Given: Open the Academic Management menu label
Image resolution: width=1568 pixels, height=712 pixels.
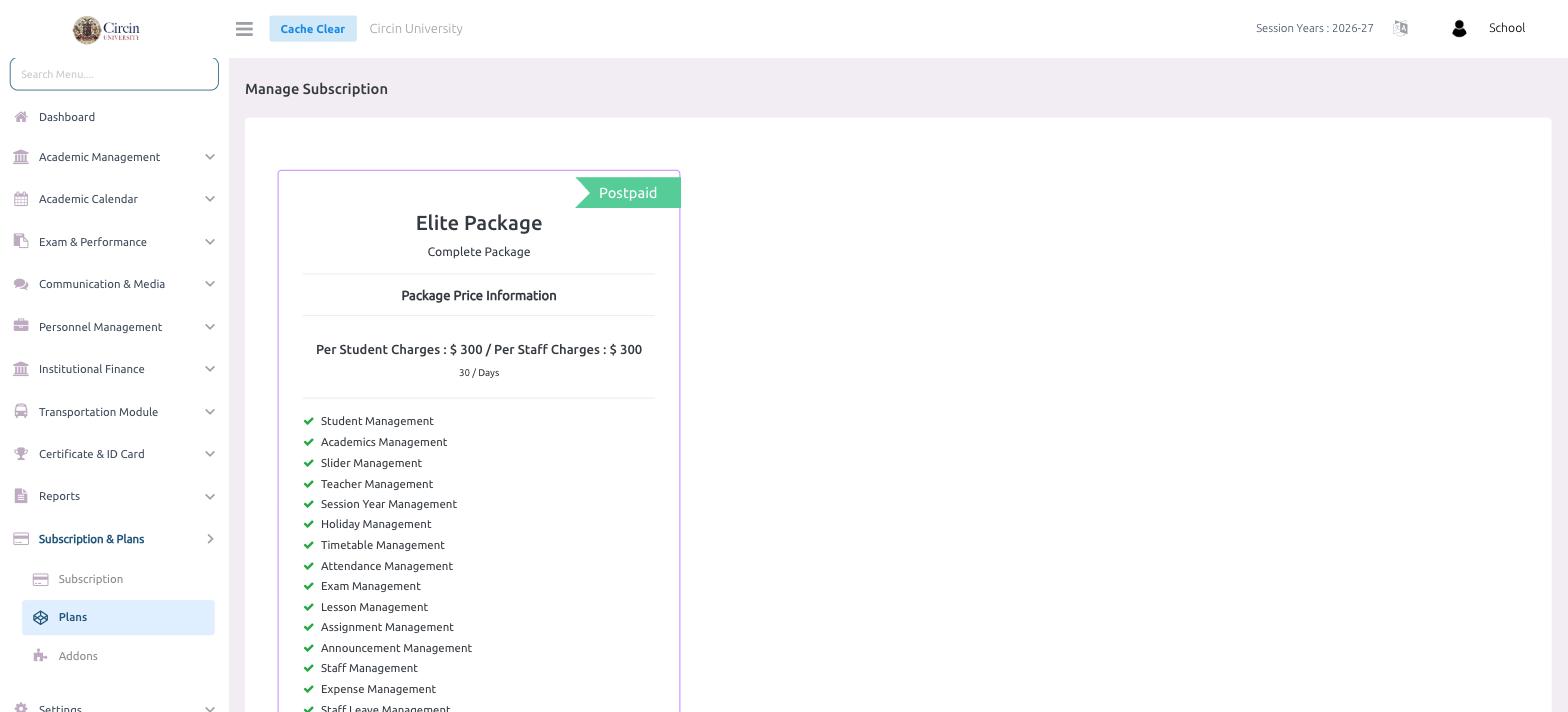Looking at the screenshot, I should pos(99,157).
